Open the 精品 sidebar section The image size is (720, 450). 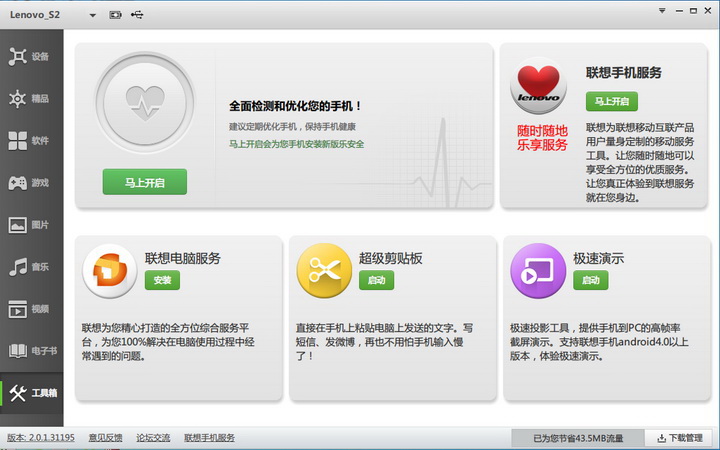point(31,98)
